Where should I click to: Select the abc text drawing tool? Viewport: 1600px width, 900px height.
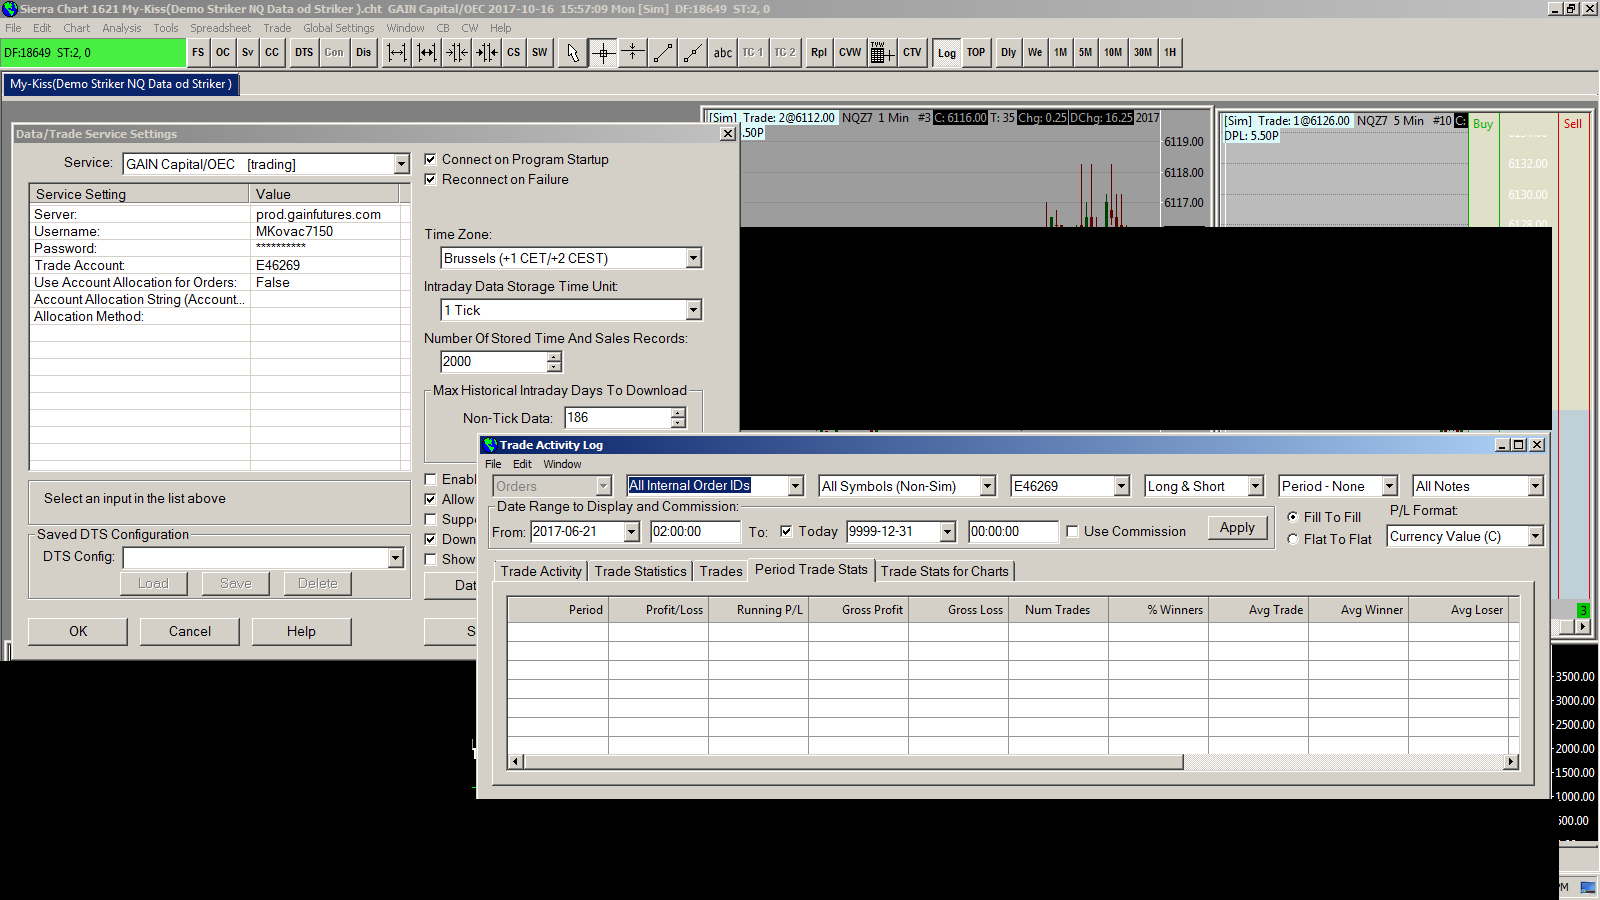click(722, 53)
